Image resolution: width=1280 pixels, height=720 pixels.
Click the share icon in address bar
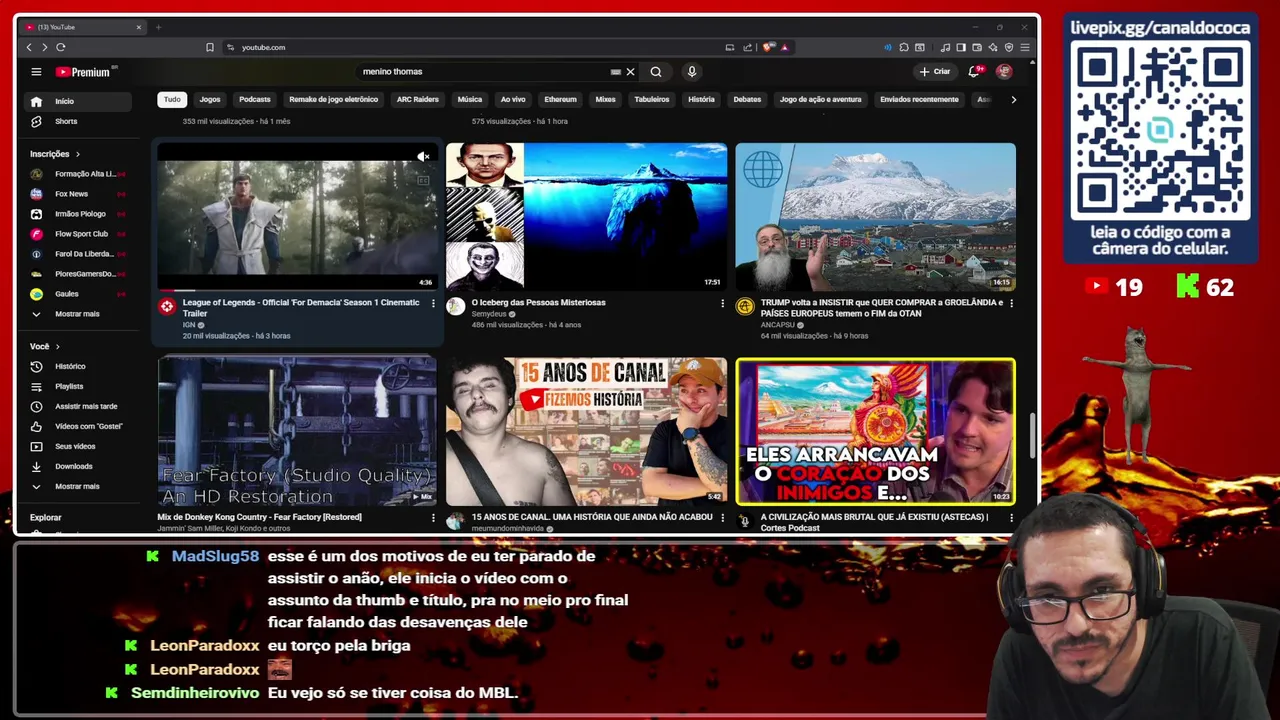[747, 47]
